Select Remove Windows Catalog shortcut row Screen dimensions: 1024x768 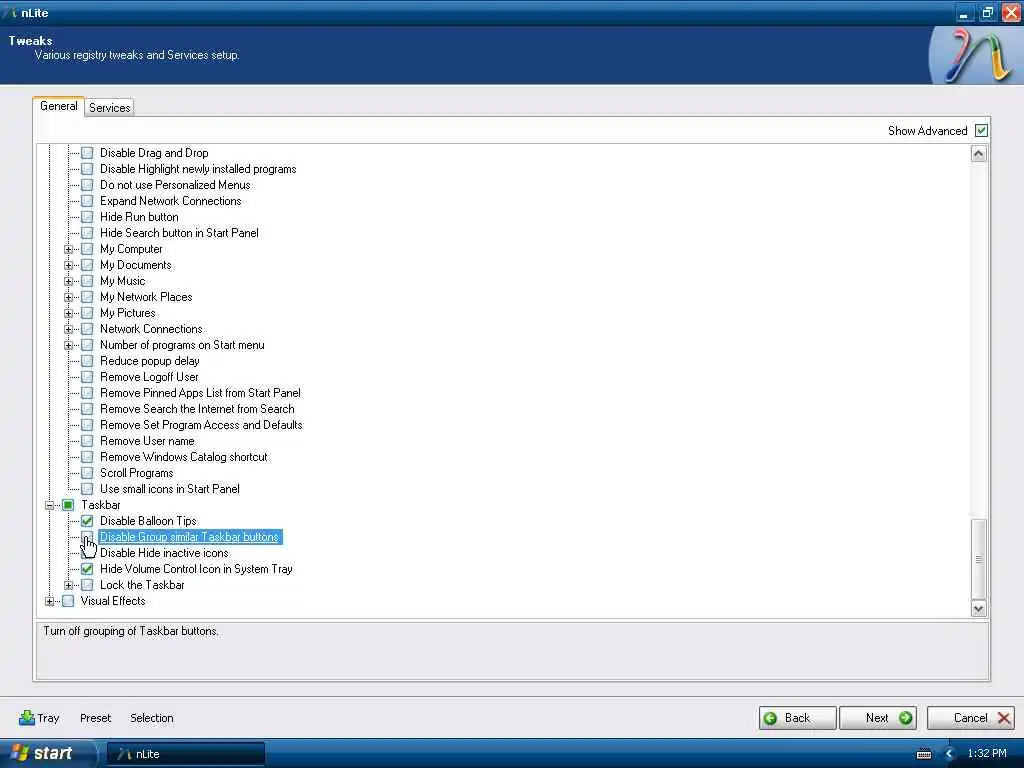coord(184,457)
